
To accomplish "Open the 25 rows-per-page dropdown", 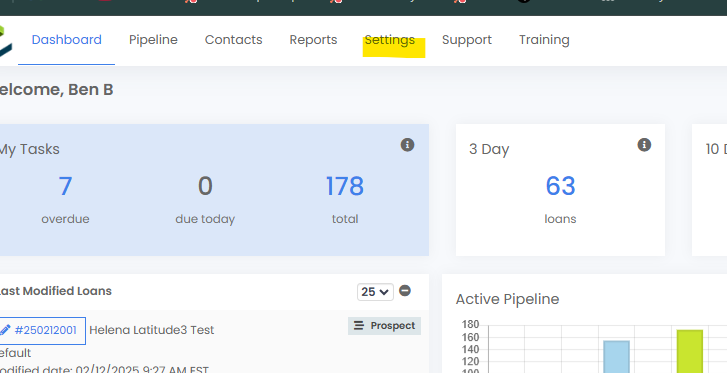I will (x=375, y=292).
